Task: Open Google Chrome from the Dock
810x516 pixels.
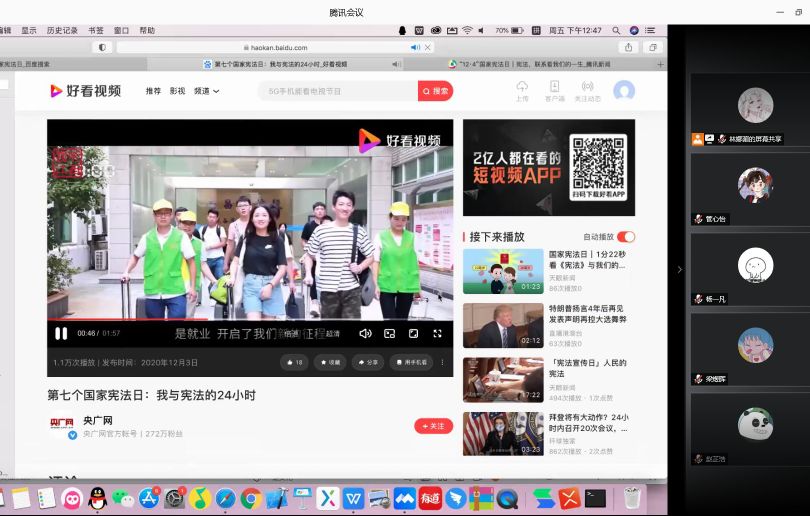Action: 251,497
